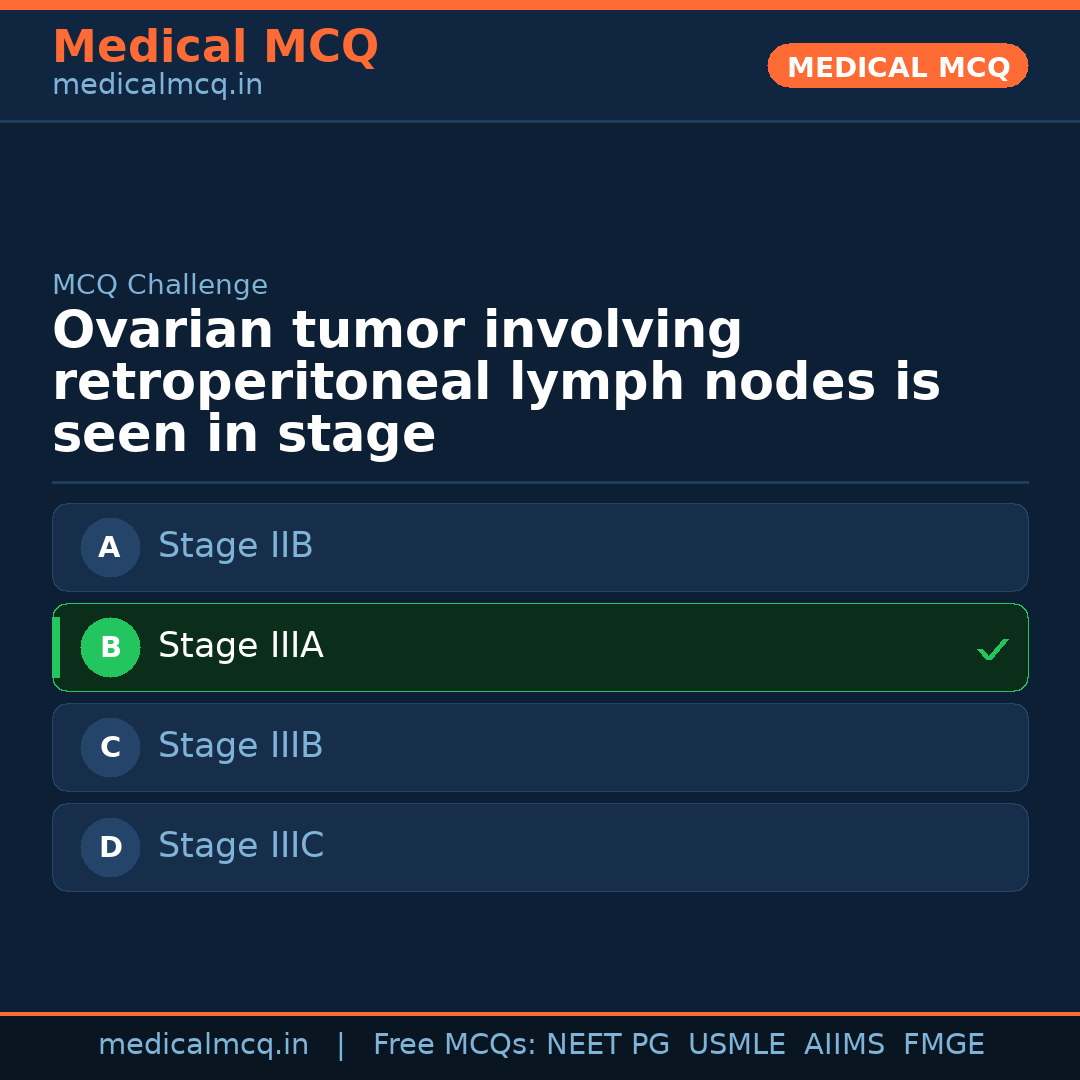Click the orange MEDICAL MCQ badge
The width and height of the screenshot is (1080, 1080).
(x=897, y=66)
